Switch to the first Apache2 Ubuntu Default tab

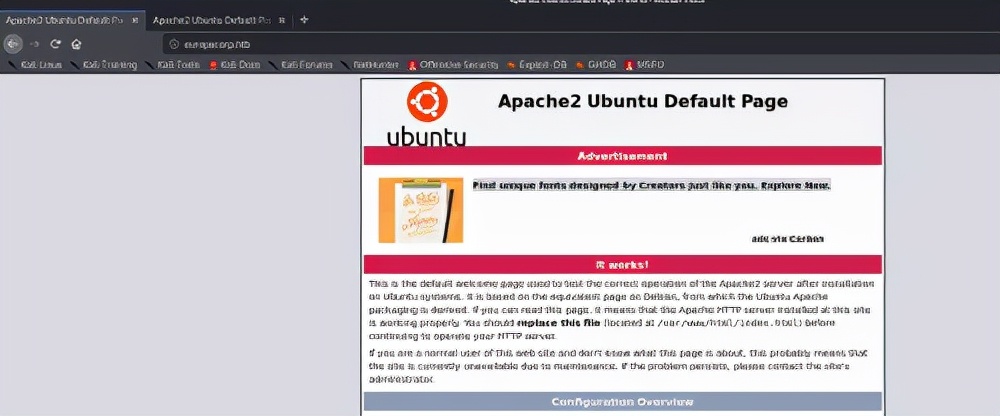[x=64, y=20]
